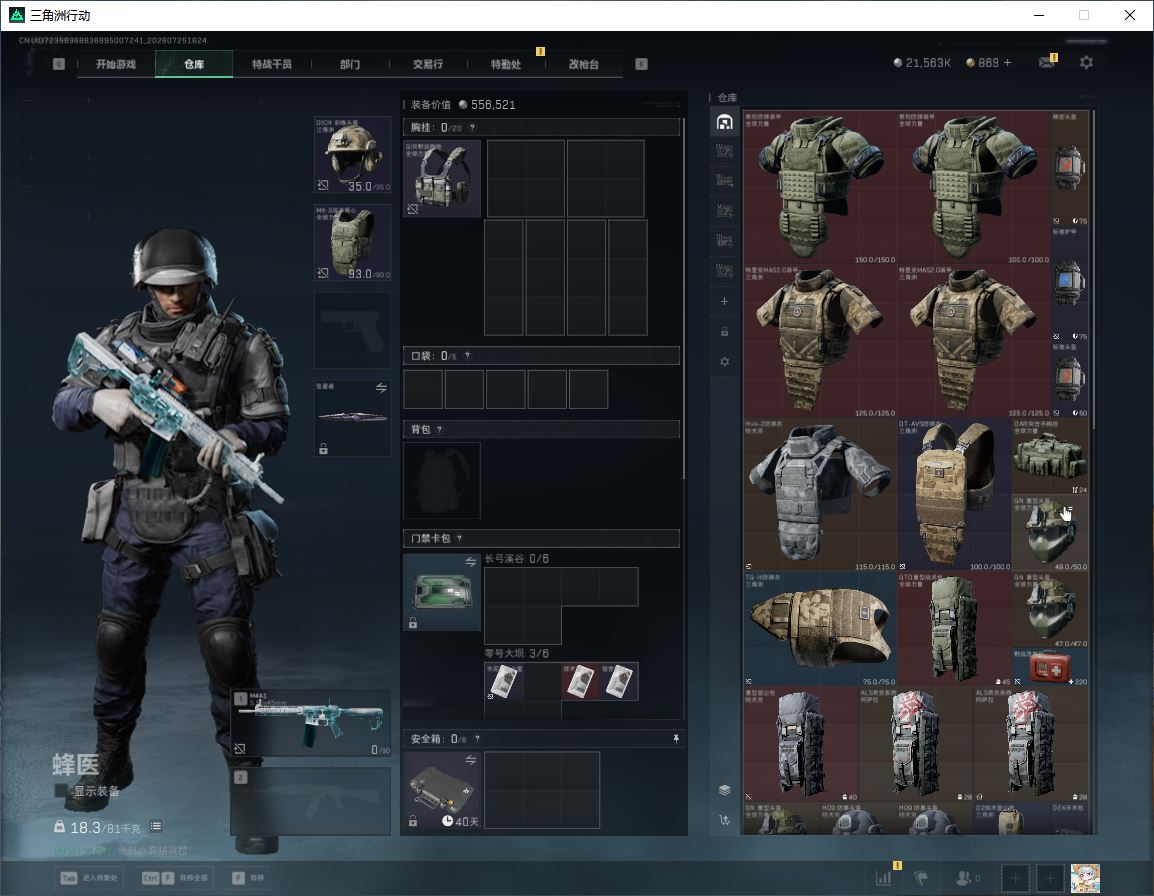Viewport: 1154px width, 896px height.
Task: Select the equipped helmet slot 35.0
Action: (353, 155)
